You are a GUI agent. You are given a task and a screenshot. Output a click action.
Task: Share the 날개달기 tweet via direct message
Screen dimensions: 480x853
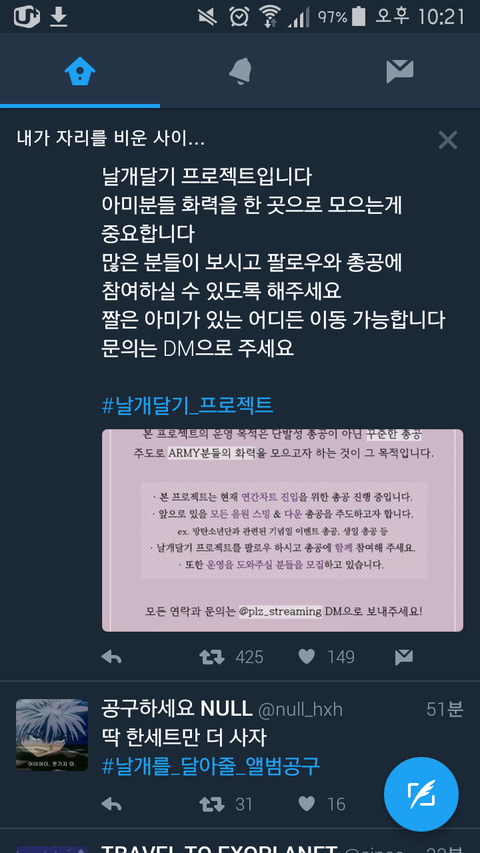404,657
